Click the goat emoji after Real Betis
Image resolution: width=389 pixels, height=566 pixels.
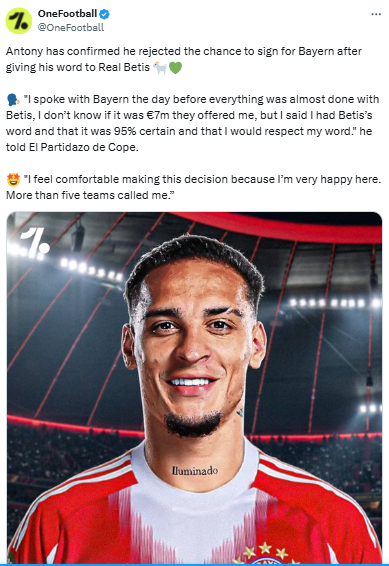[x=160, y=68]
